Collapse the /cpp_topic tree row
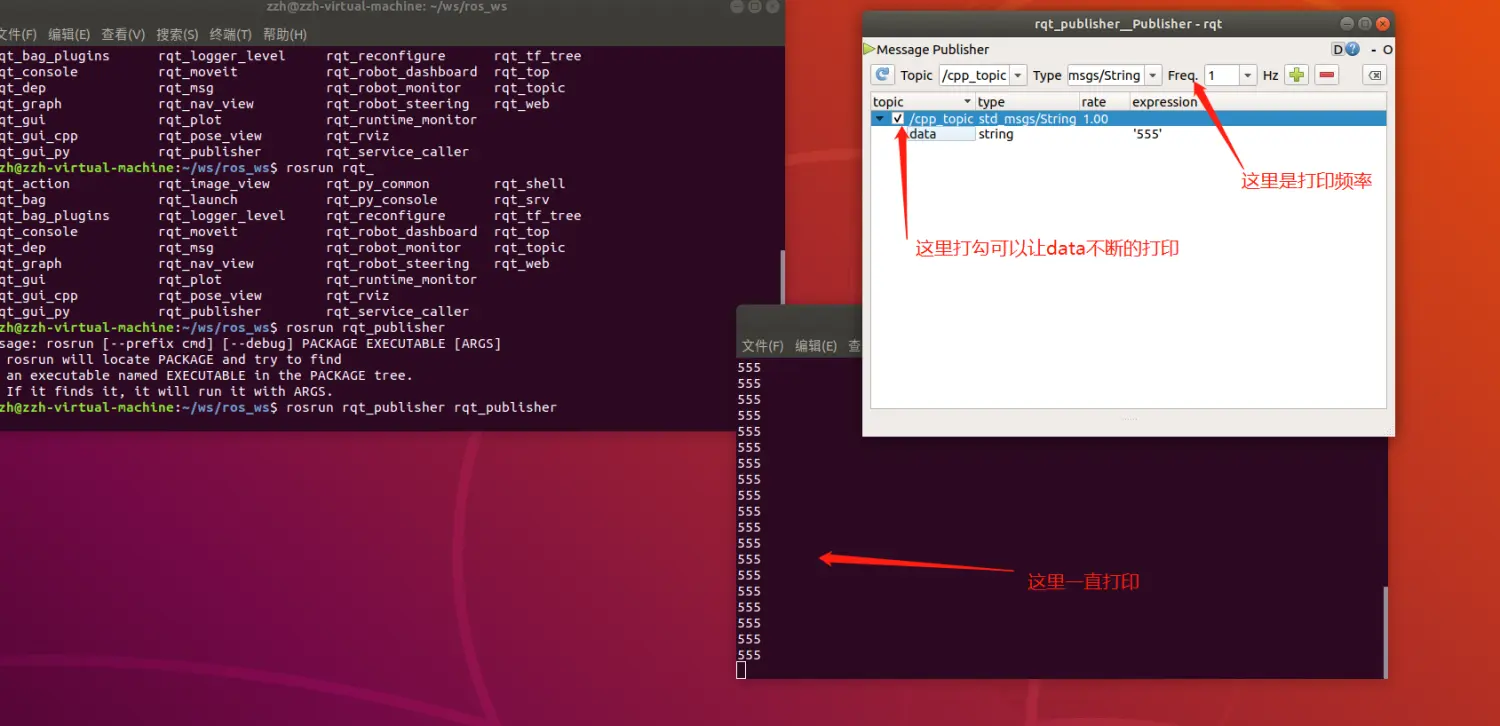 [x=879, y=118]
